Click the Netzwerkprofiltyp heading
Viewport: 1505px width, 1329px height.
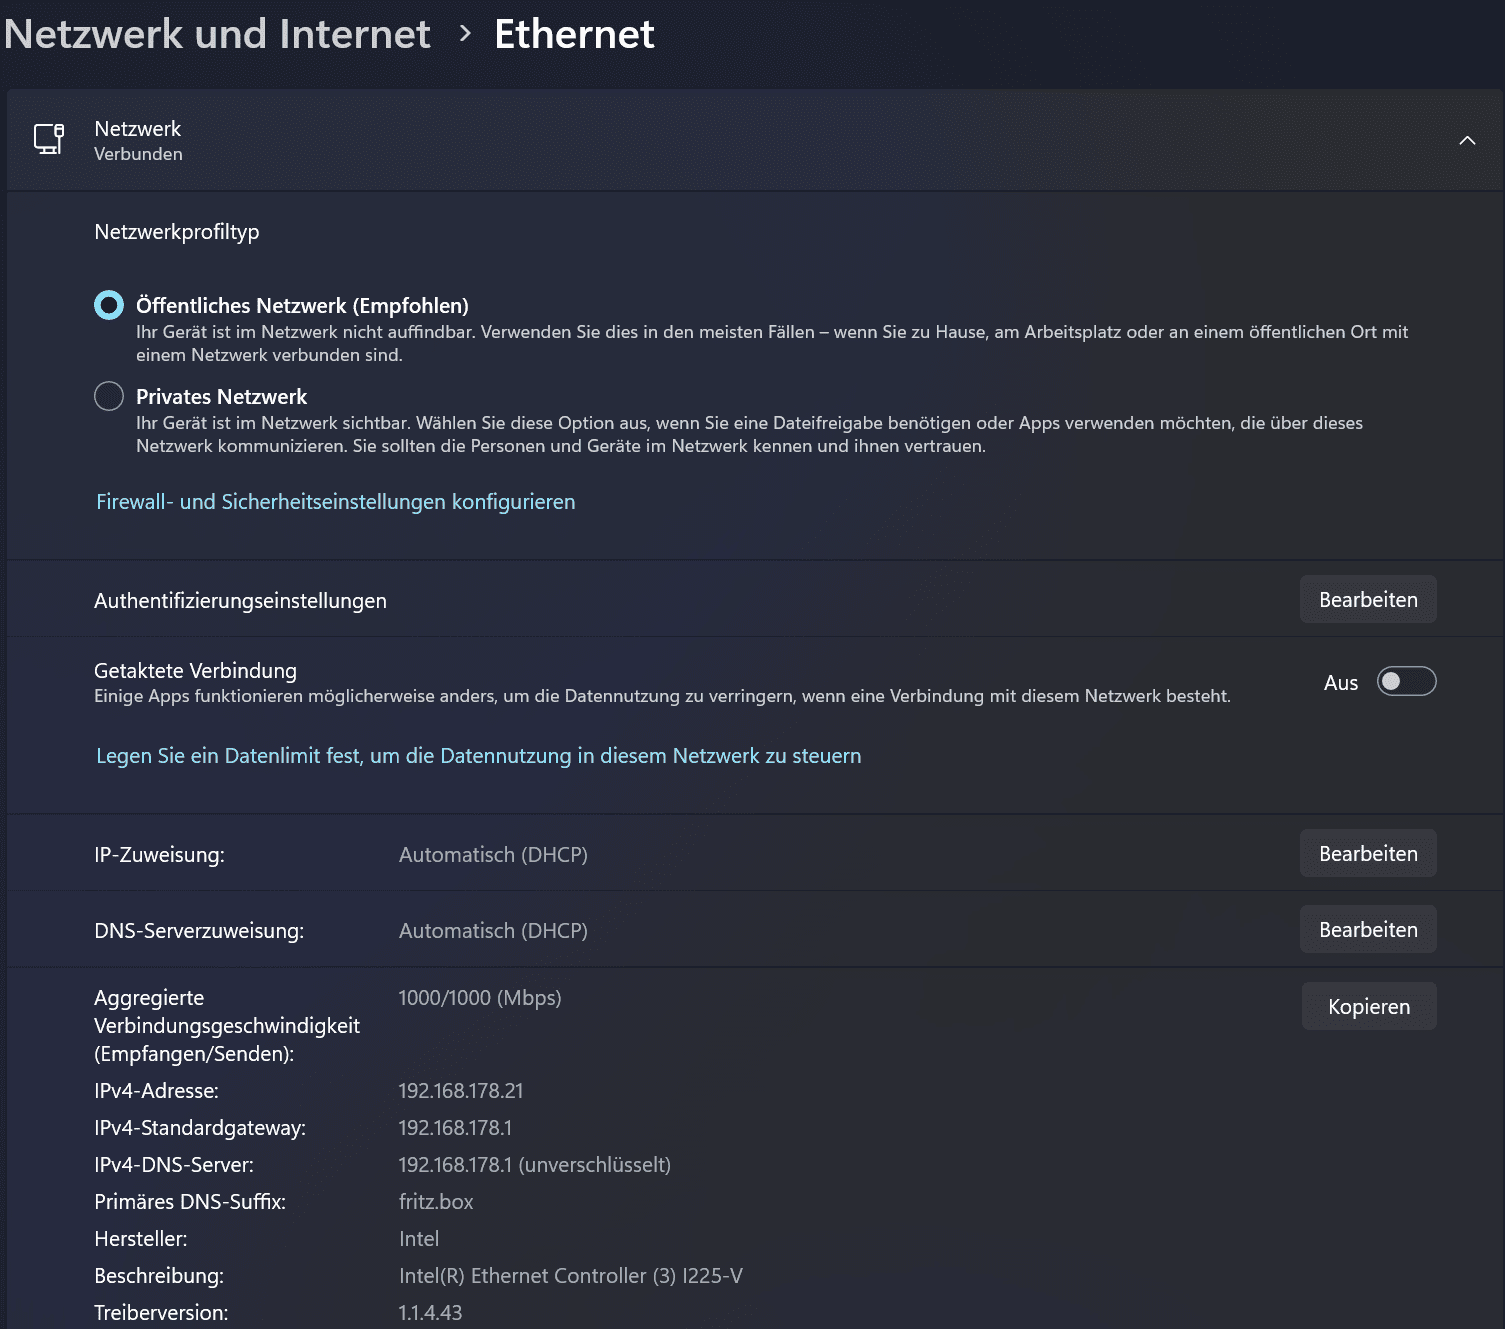[176, 232]
